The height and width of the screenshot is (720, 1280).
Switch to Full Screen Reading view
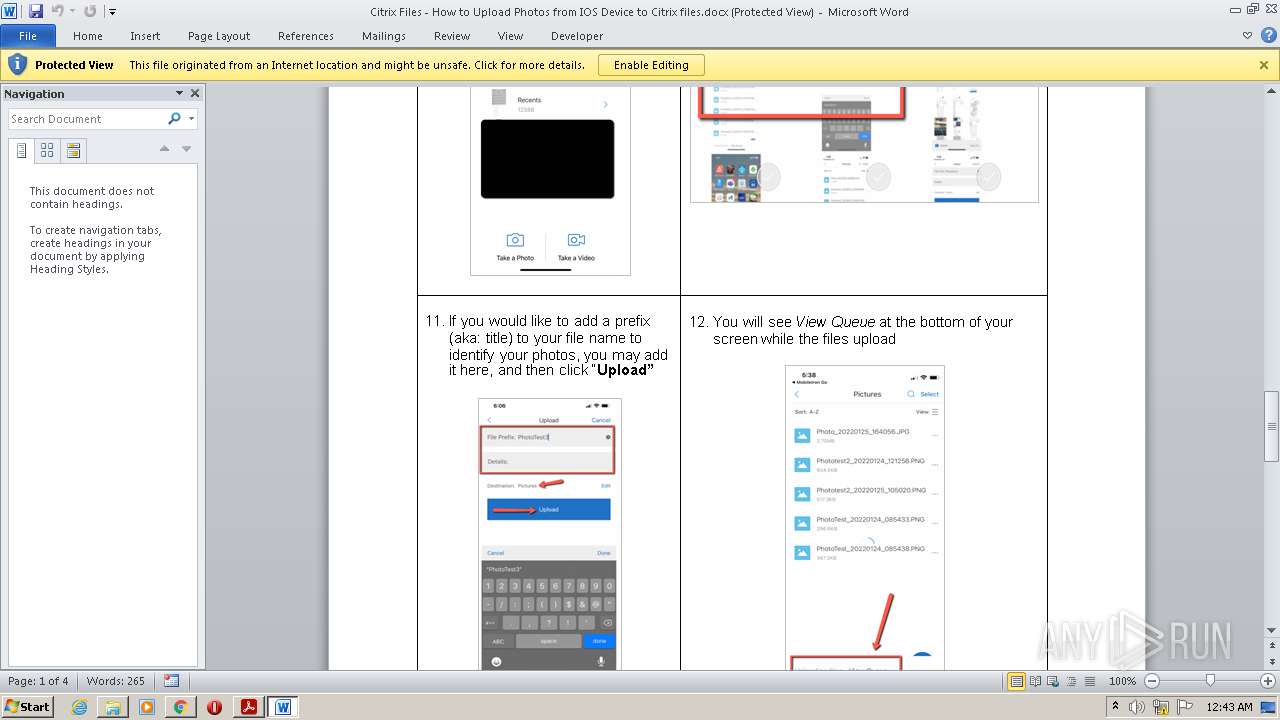click(1035, 681)
